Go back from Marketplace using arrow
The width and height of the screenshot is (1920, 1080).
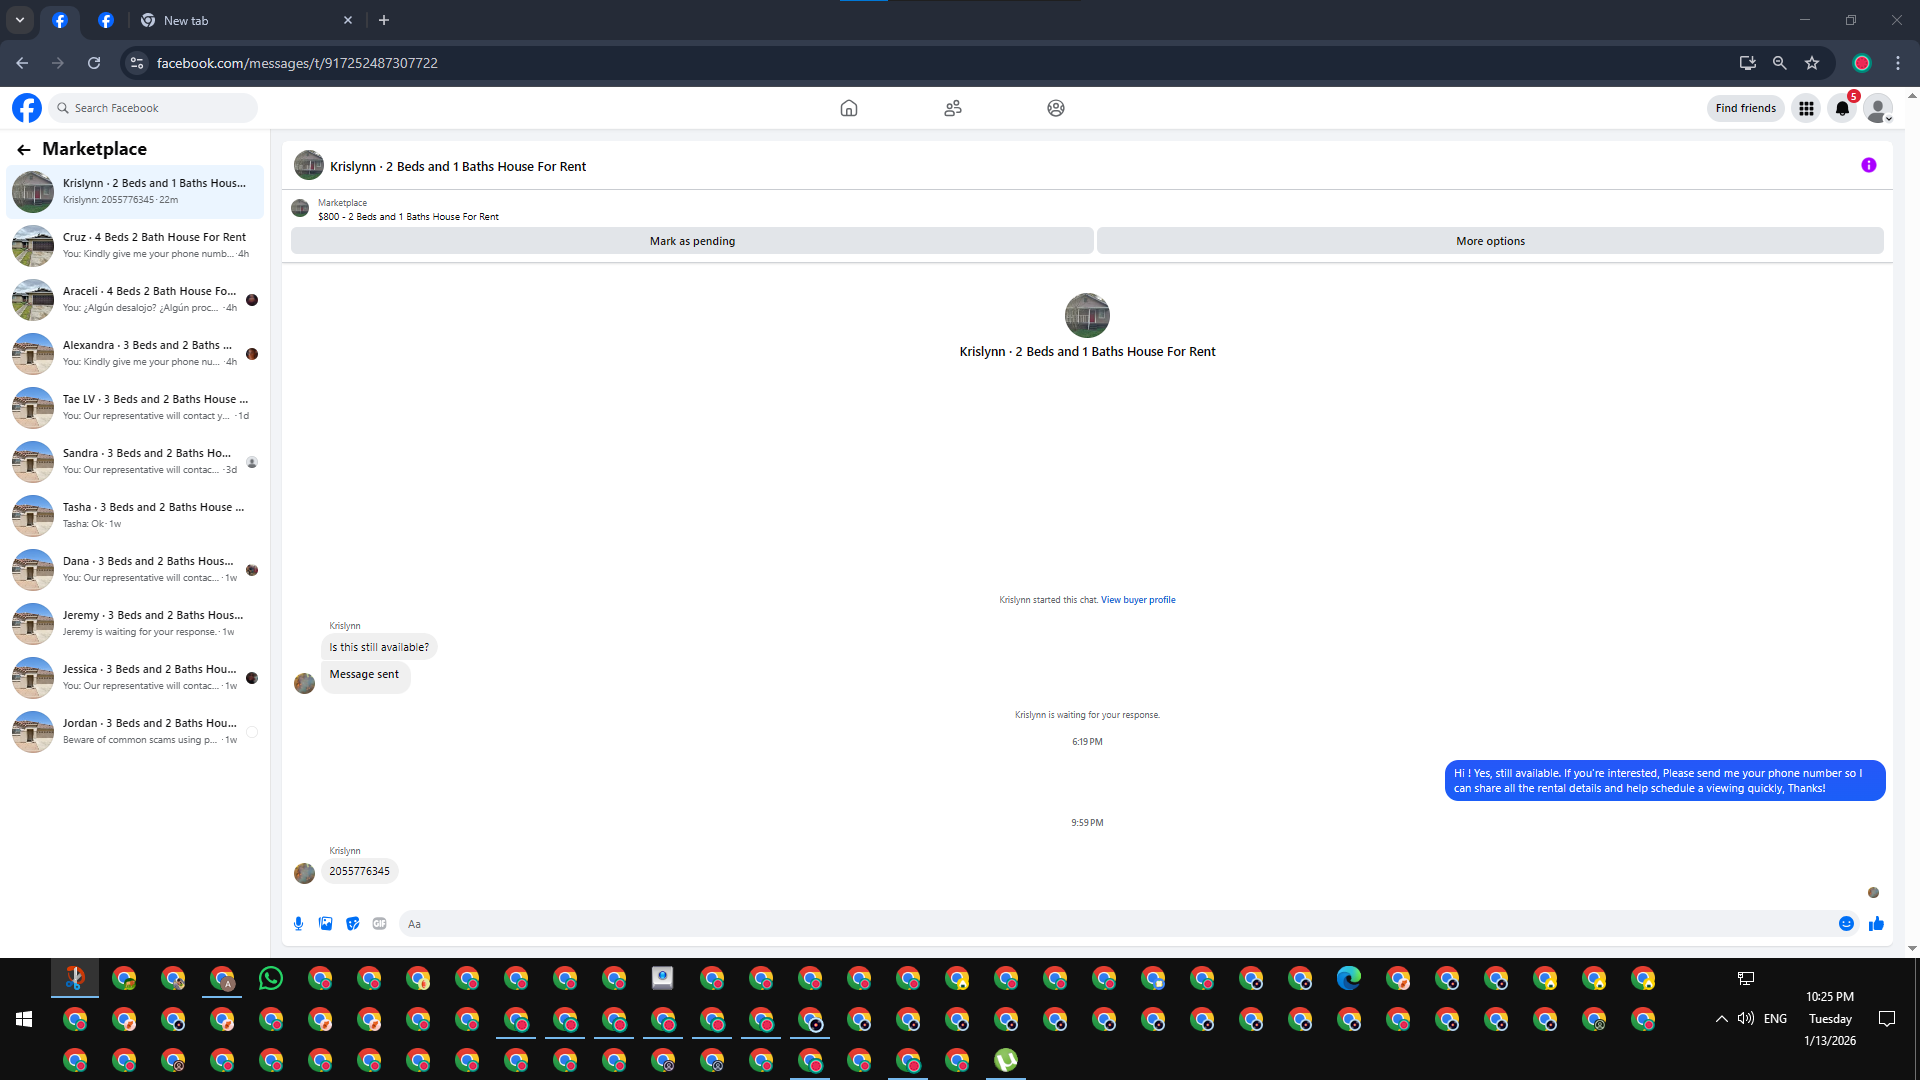click(24, 149)
